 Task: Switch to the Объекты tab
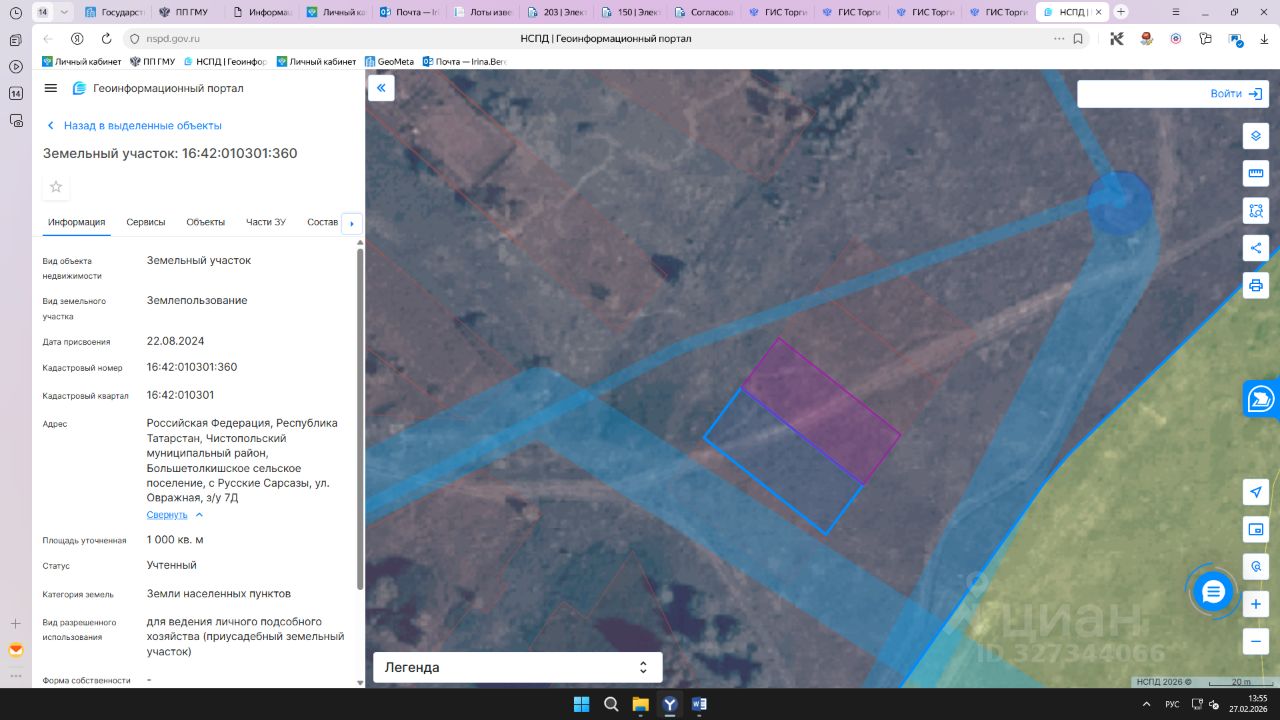(206, 222)
